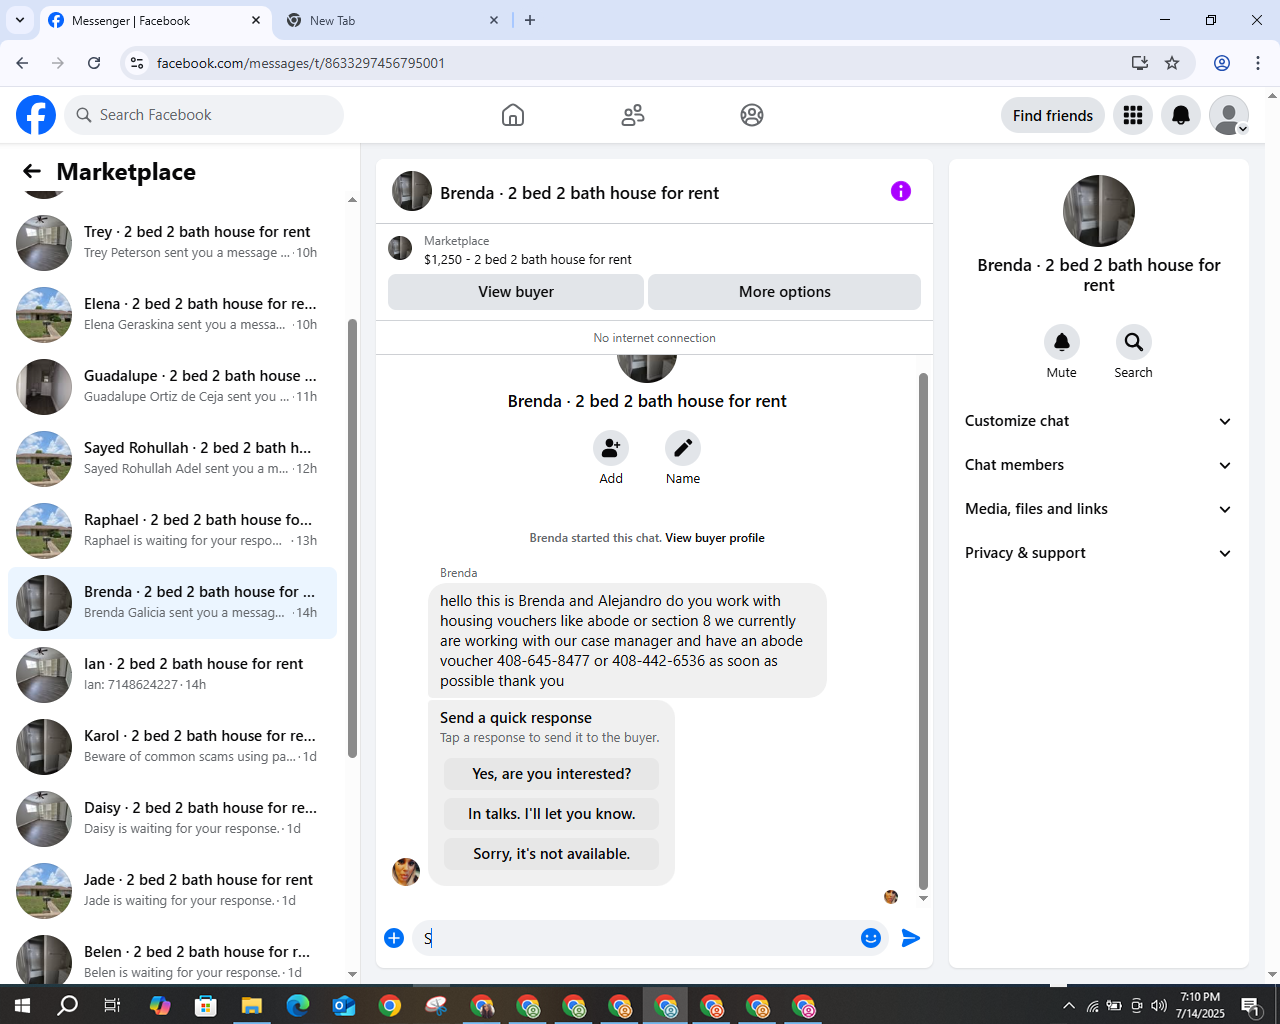Image resolution: width=1280 pixels, height=1024 pixels.
Task: Send quick response Yes, are you interested?
Action: 551,774
